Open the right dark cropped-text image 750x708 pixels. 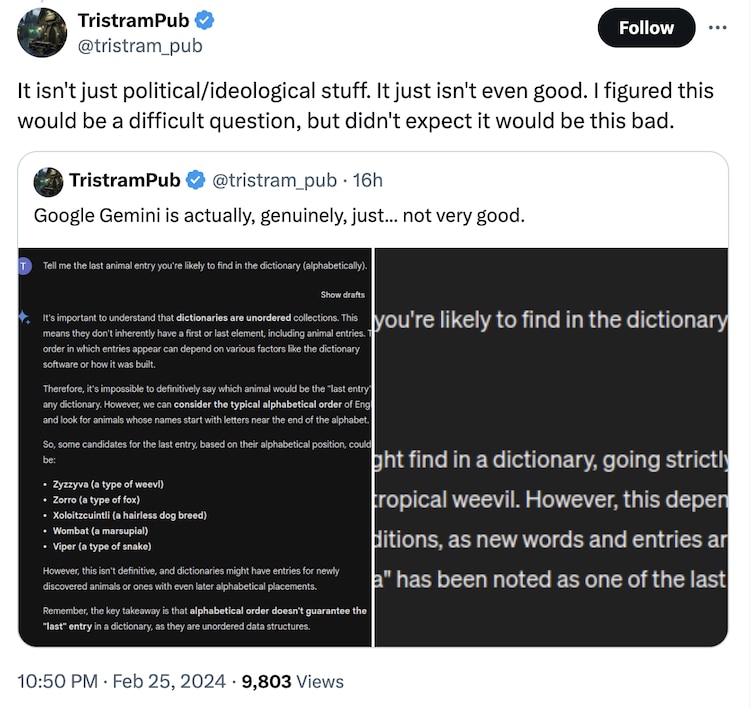tap(550, 447)
